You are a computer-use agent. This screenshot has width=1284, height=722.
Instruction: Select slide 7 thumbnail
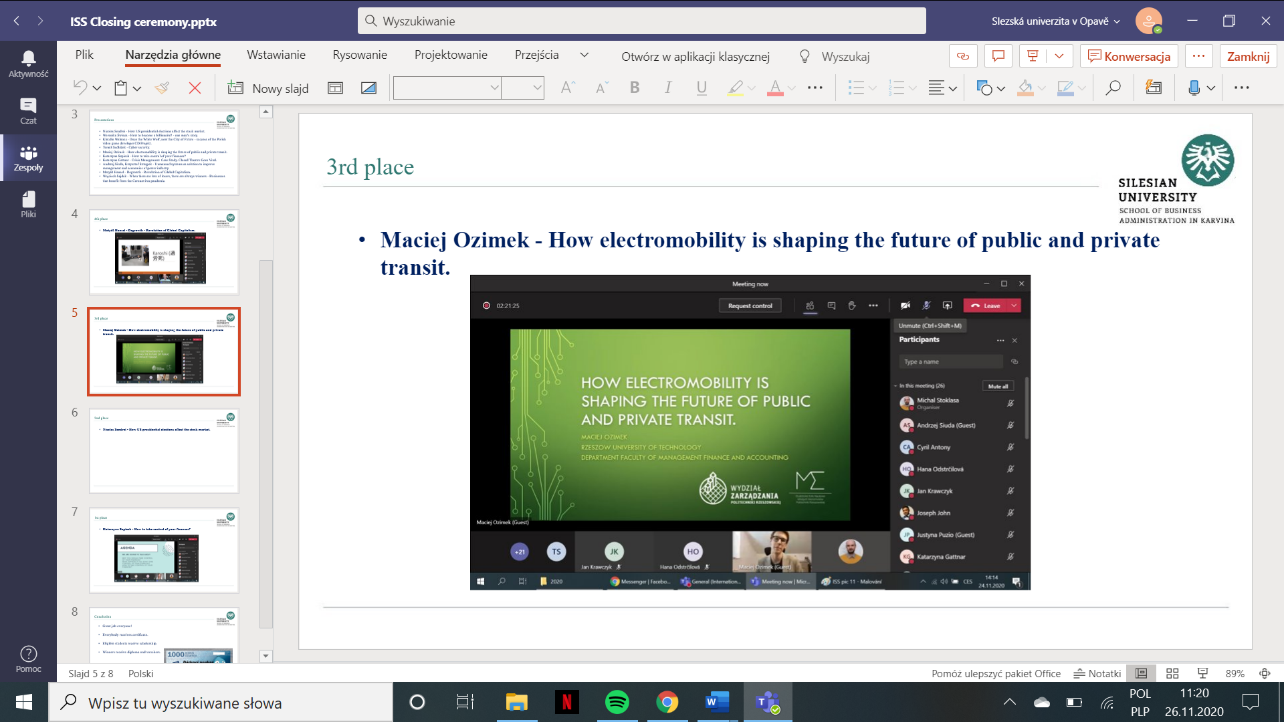pyautogui.click(x=164, y=551)
